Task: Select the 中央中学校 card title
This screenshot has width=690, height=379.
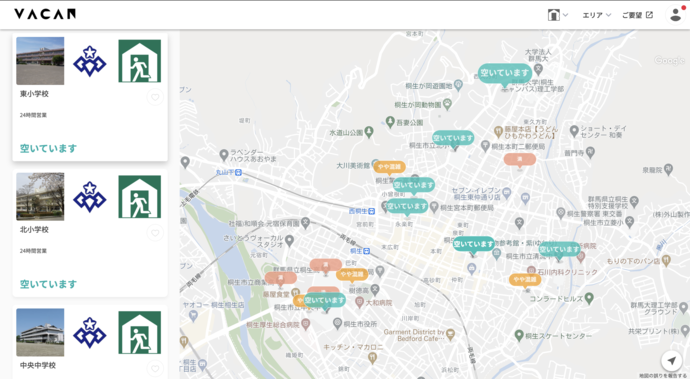Action: point(38,365)
